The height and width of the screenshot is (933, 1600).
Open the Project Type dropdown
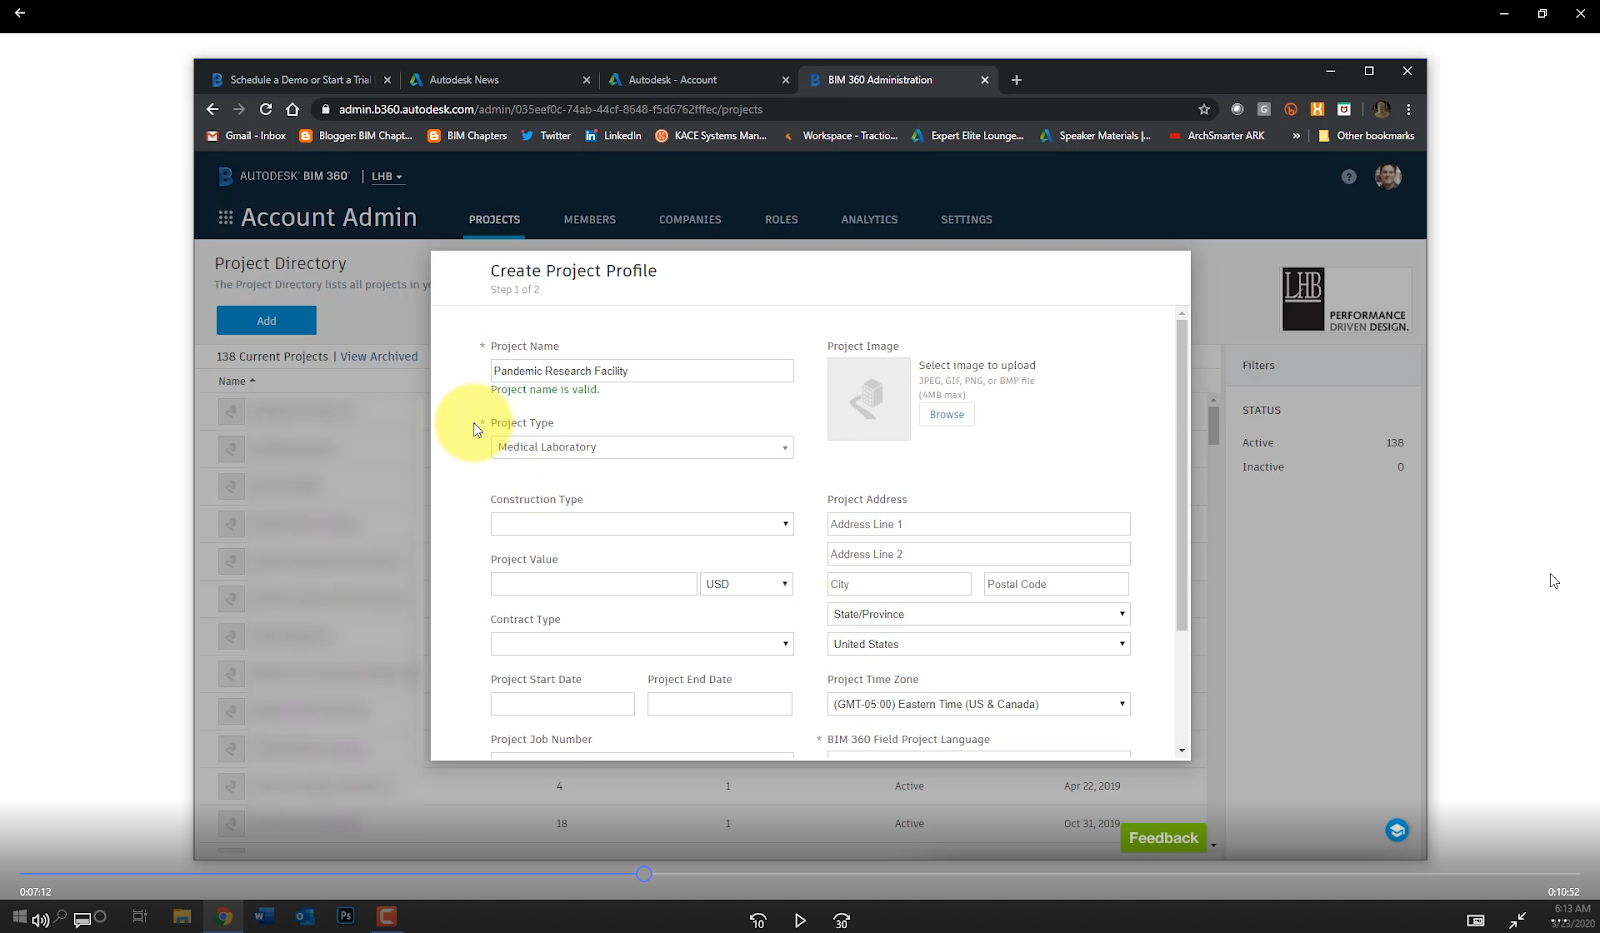coord(642,447)
